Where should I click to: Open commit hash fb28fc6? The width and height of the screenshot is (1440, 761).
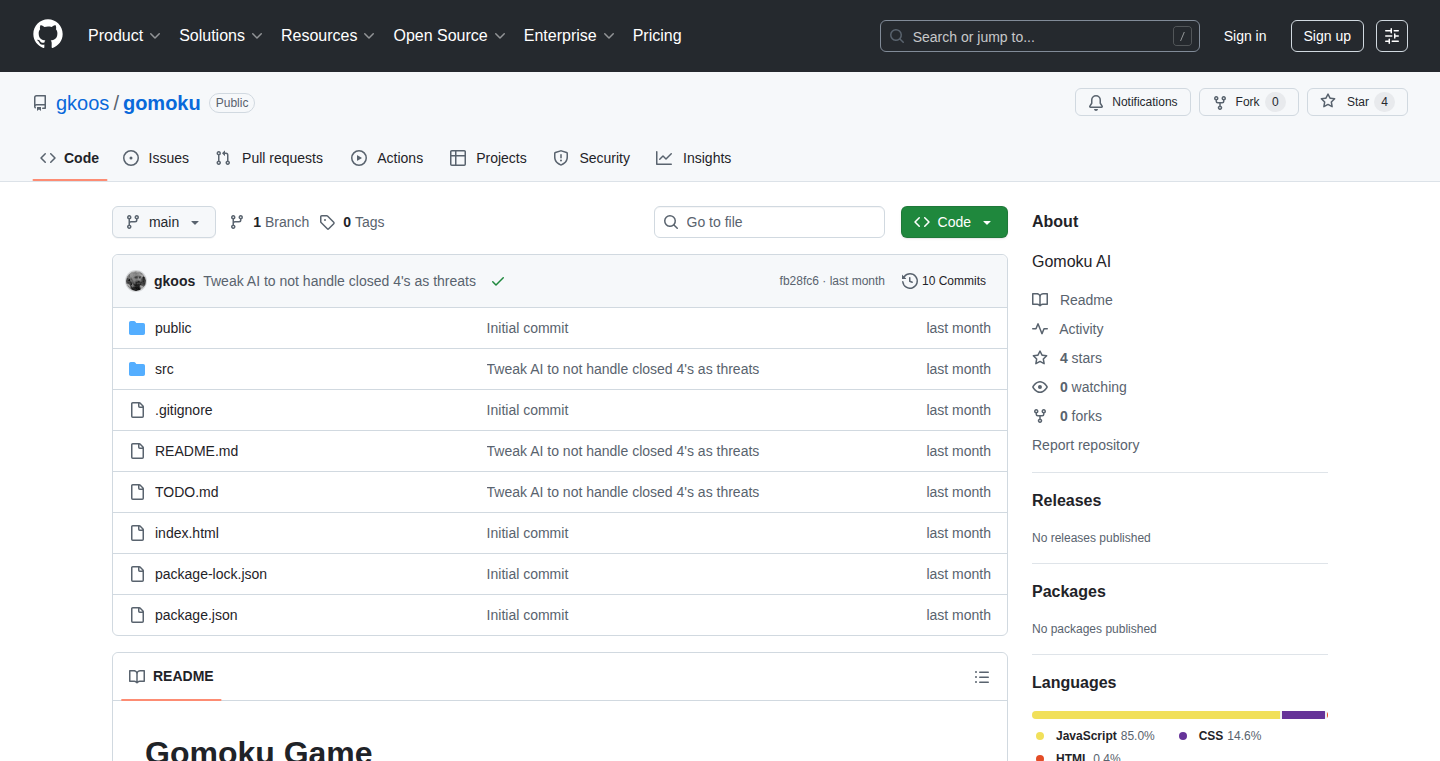tap(799, 281)
